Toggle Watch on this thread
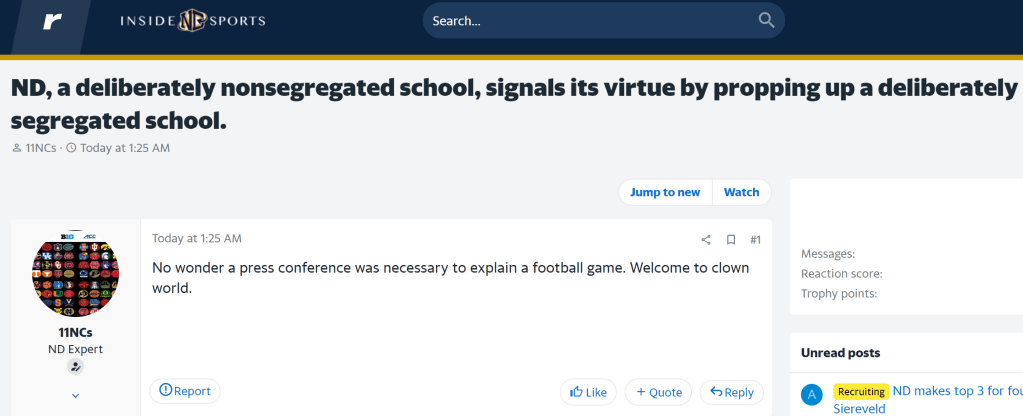The height and width of the screenshot is (416, 1023). [x=741, y=192]
